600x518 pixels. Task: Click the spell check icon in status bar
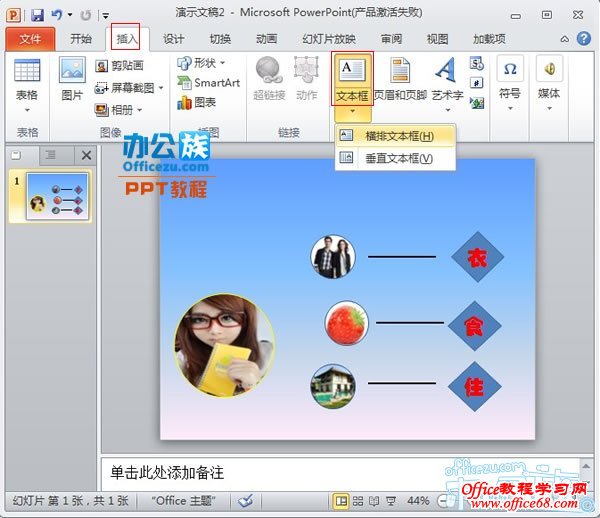click(245, 500)
